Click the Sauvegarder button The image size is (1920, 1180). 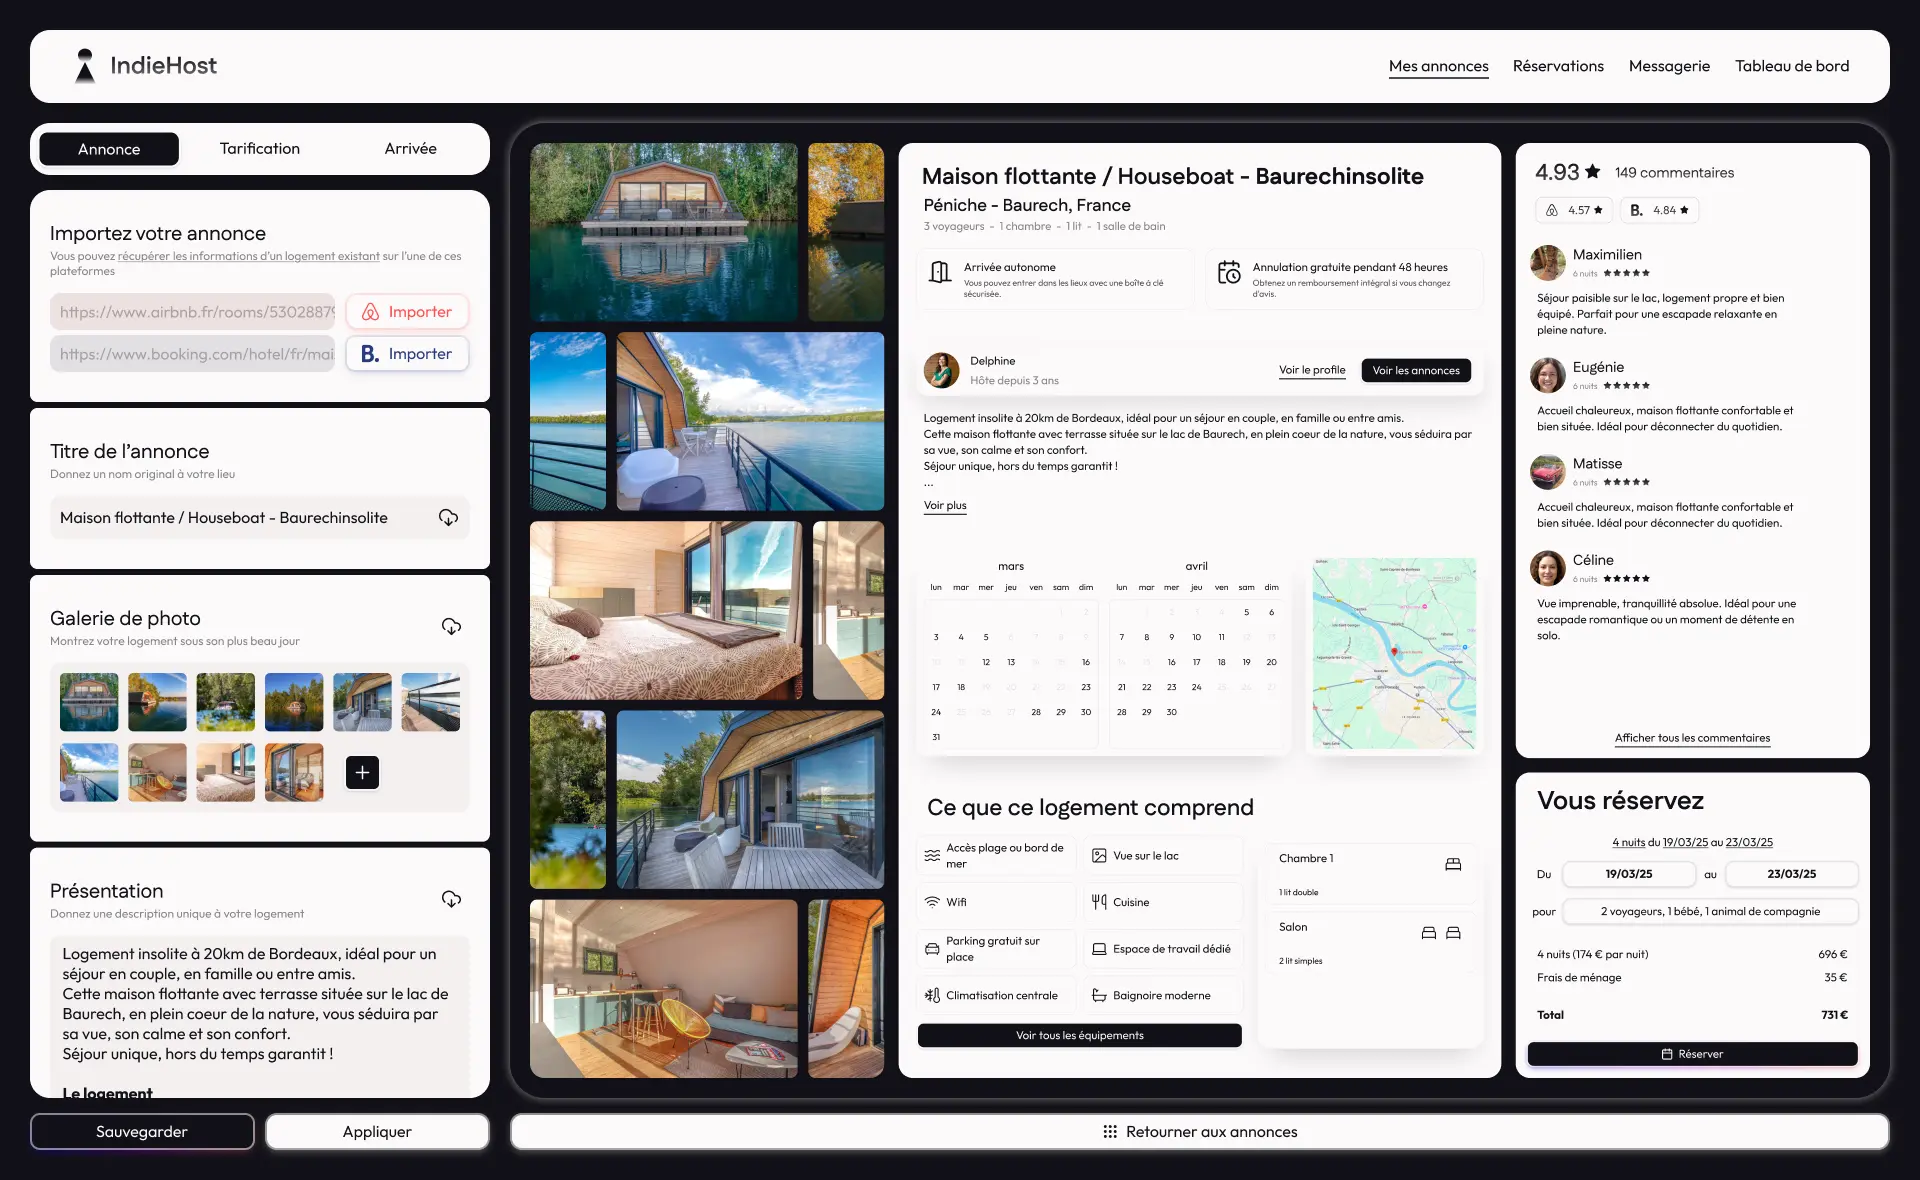click(142, 1131)
